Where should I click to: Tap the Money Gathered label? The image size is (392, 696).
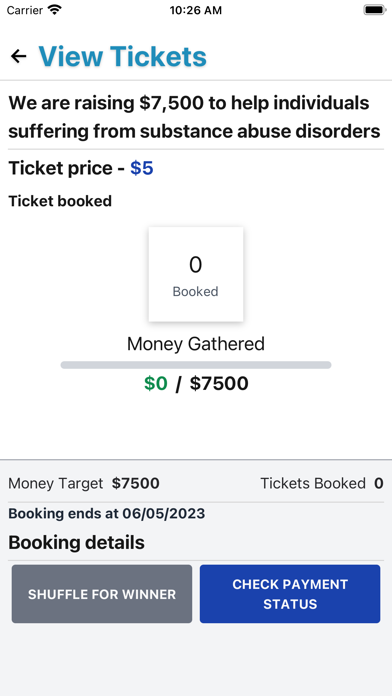coord(196,344)
